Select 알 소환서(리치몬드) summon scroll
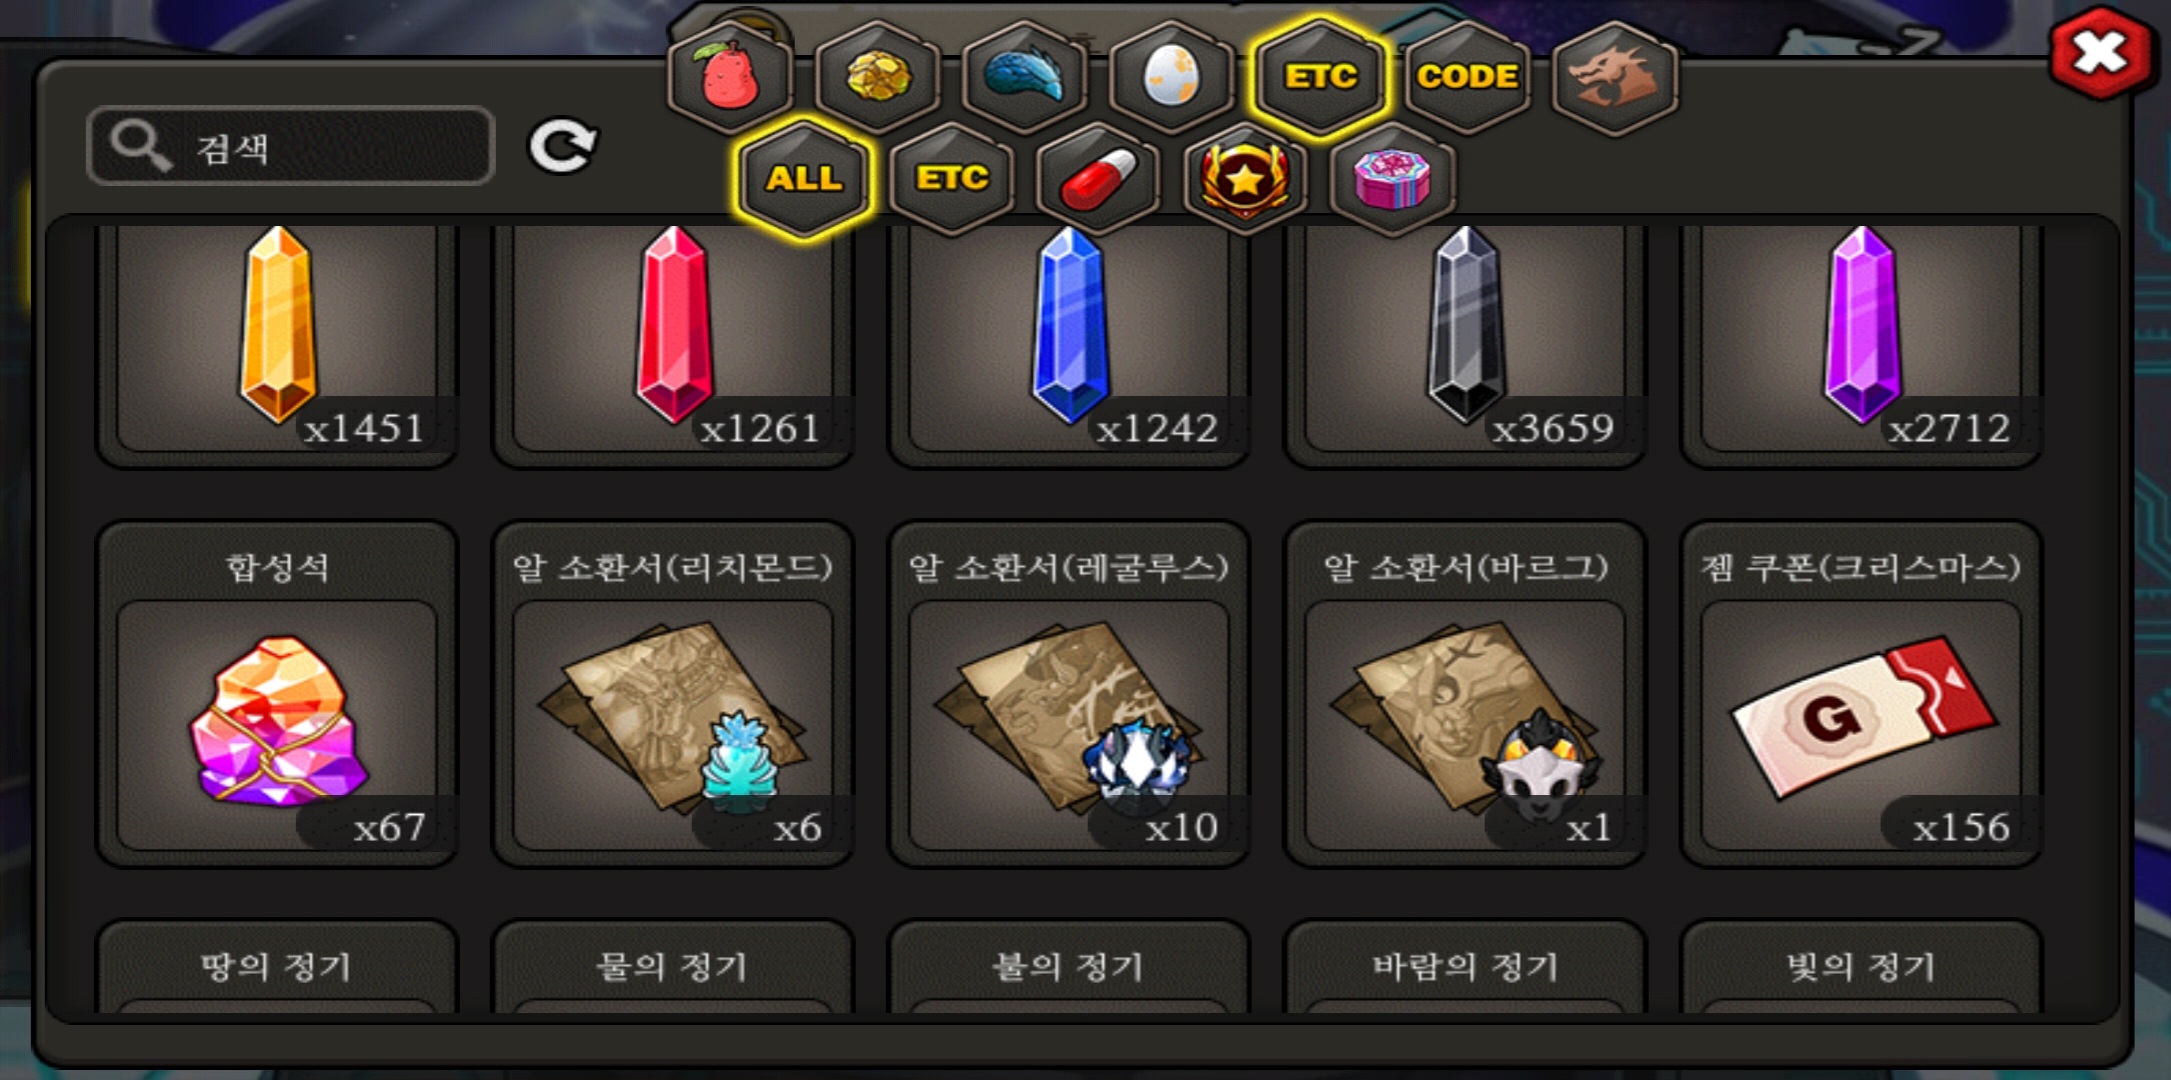The width and height of the screenshot is (2171, 1080). (673, 693)
